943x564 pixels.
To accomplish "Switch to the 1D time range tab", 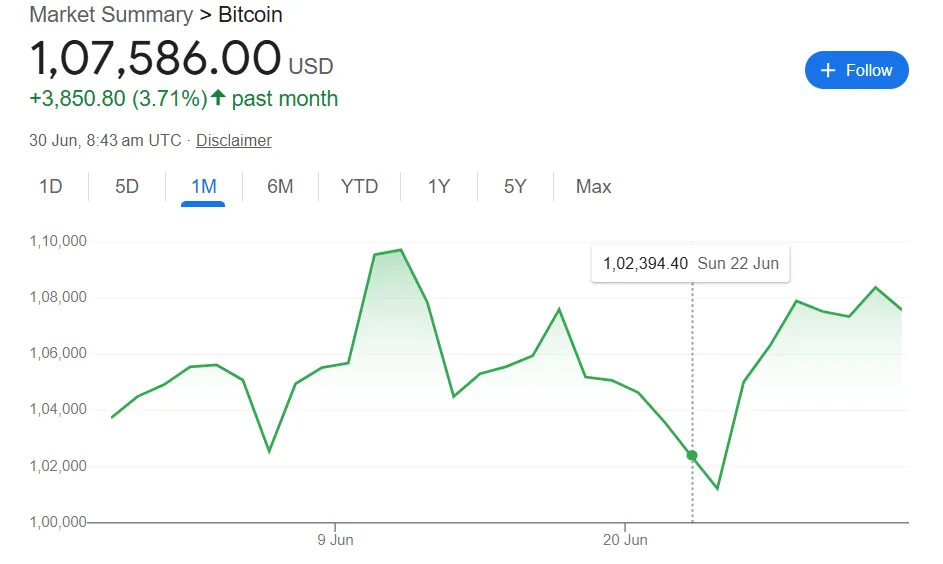I will pos(50,187).
